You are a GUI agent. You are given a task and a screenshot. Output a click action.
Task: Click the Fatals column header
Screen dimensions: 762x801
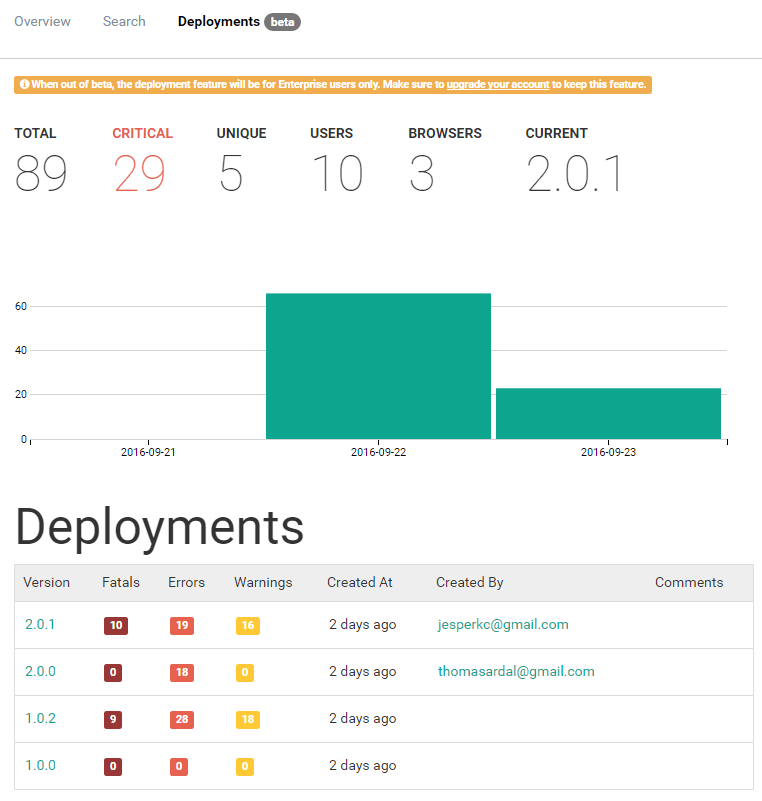coord(121,582)
